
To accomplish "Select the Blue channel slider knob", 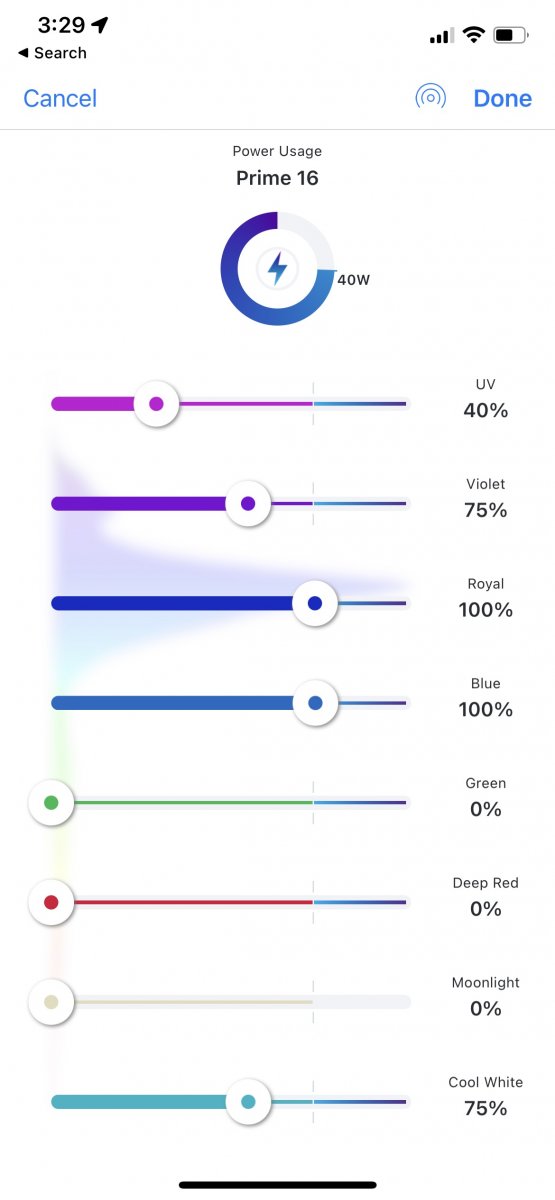I will (x=315, y=703).
